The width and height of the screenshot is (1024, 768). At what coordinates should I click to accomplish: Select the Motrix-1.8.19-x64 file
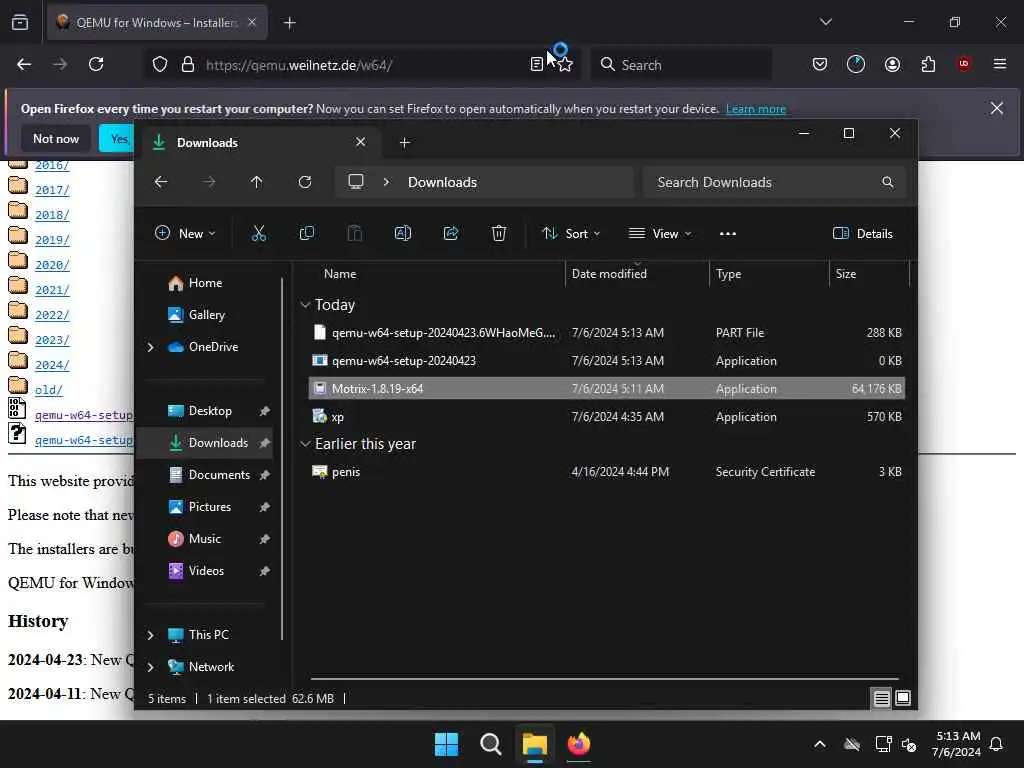point(607,389)
